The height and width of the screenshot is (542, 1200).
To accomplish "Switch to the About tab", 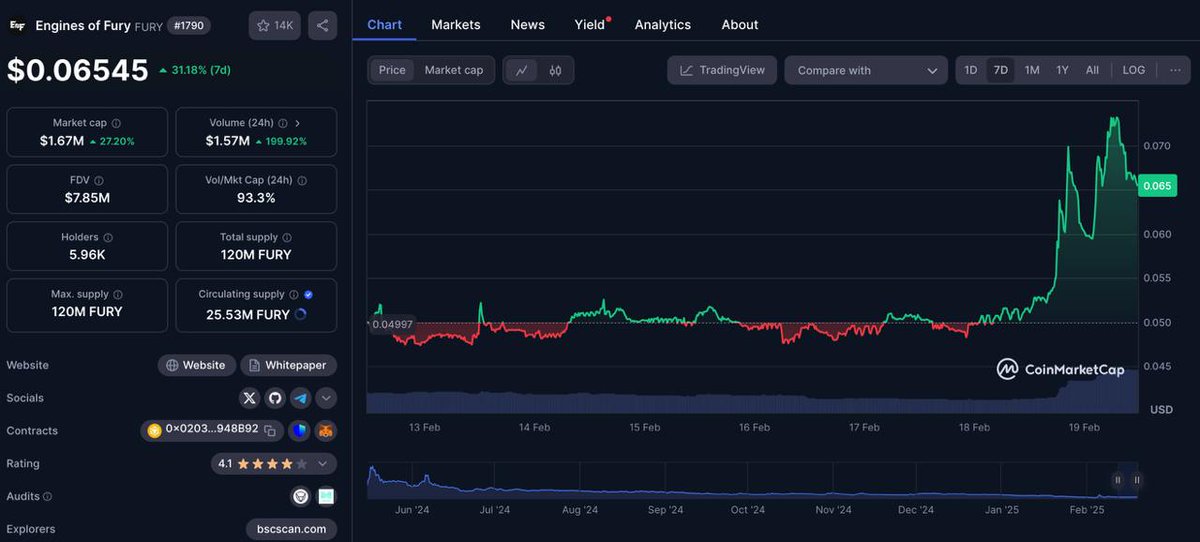I will [x=740, y=24].
